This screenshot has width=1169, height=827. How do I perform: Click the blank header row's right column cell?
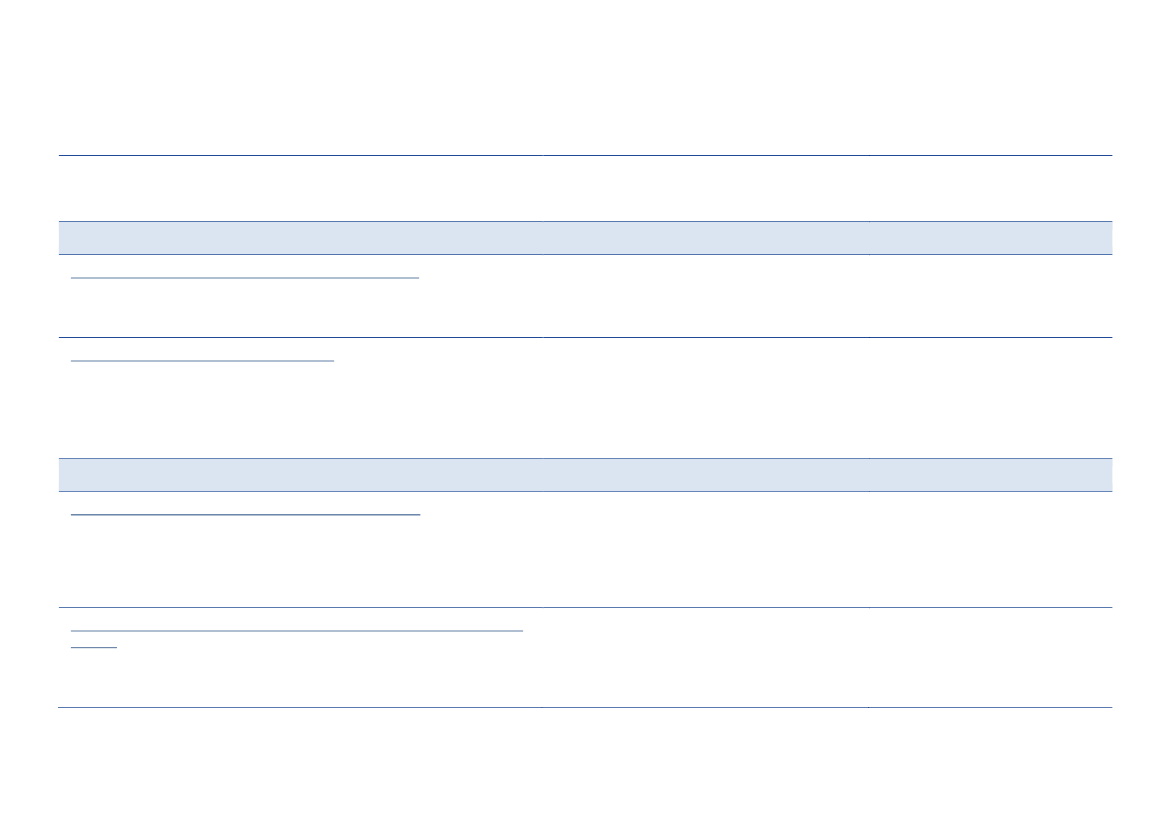point(990,189)
